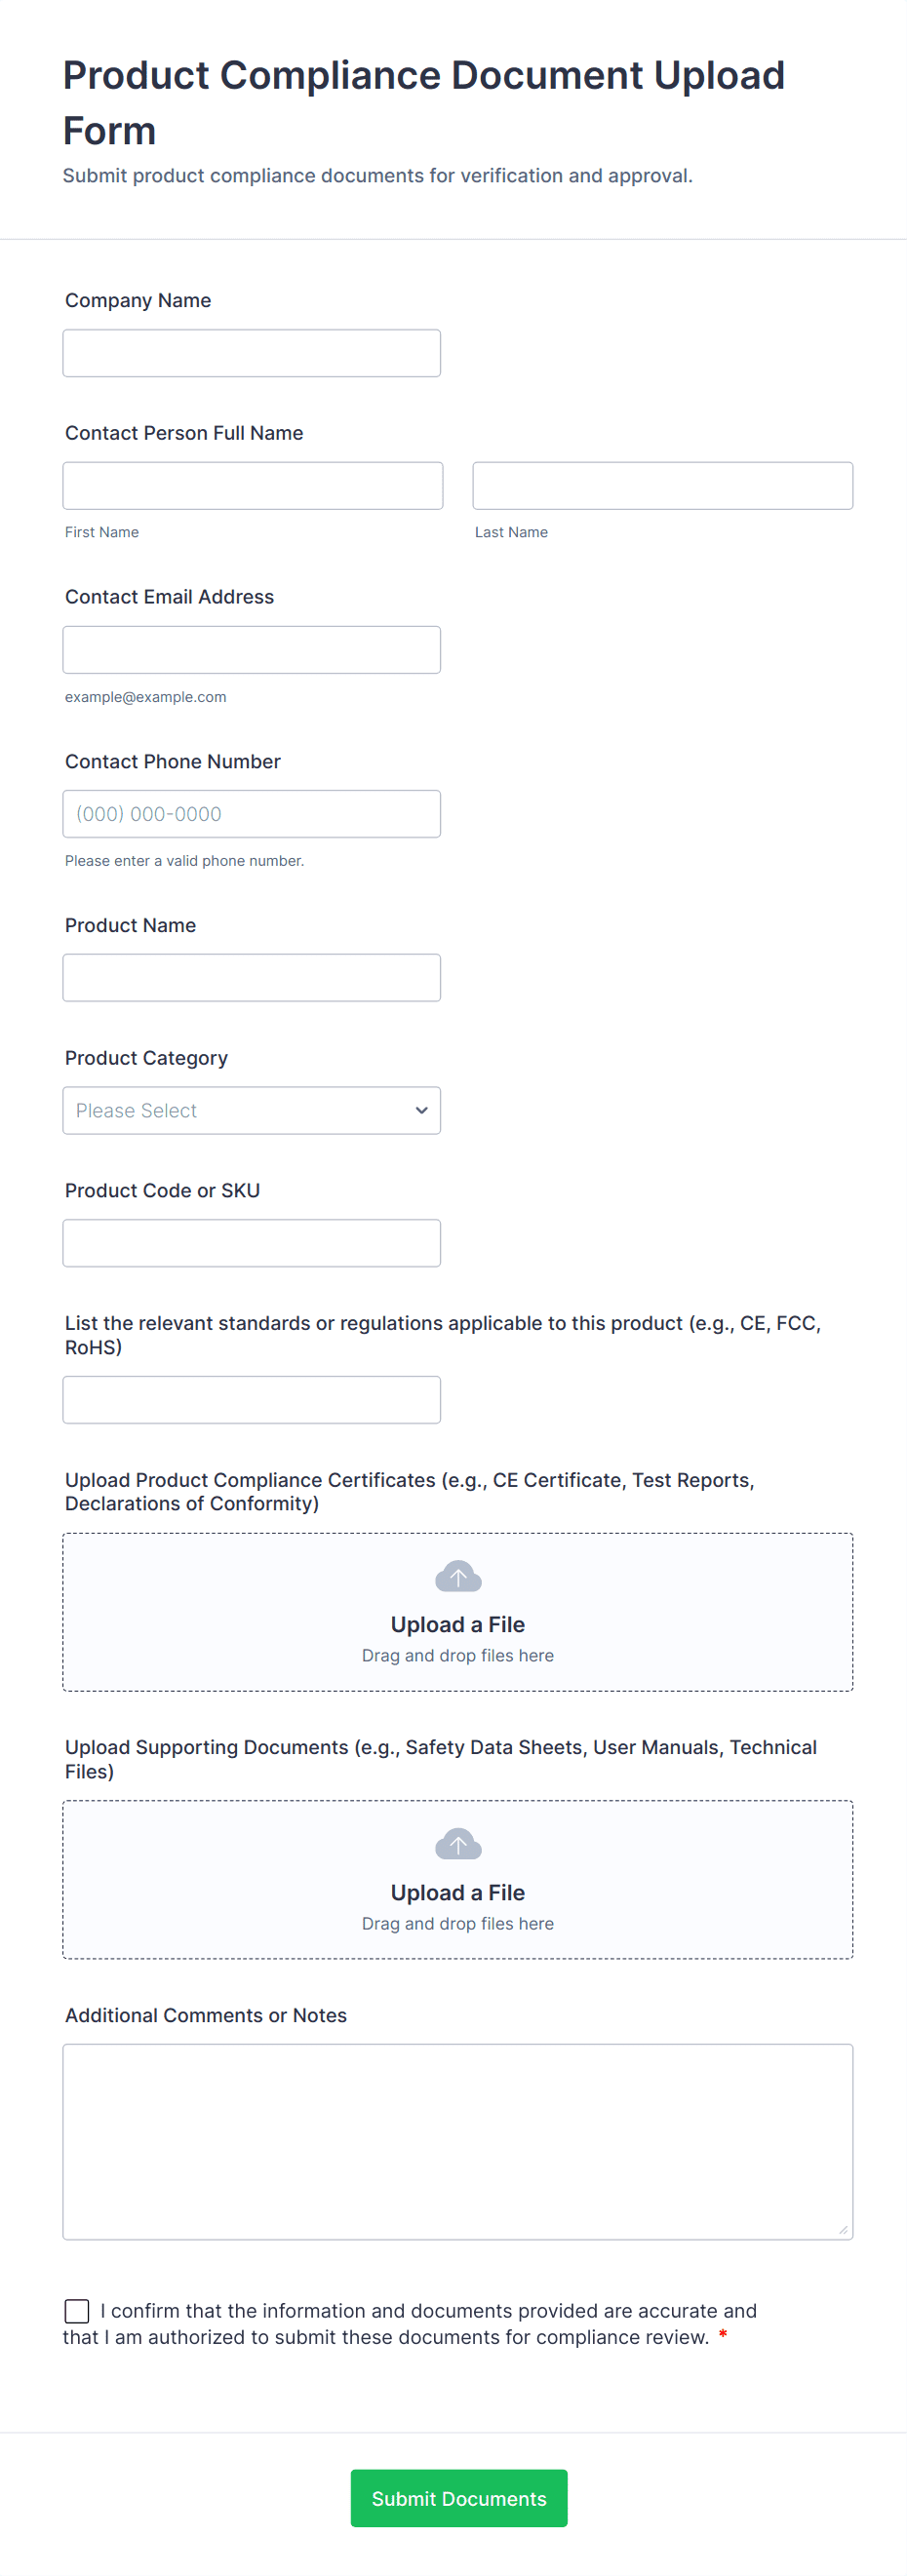Viewport: 907px width, 2576px height.
Task: Tick the accuracy confirmation checkbox
Action: (77, 2311)
